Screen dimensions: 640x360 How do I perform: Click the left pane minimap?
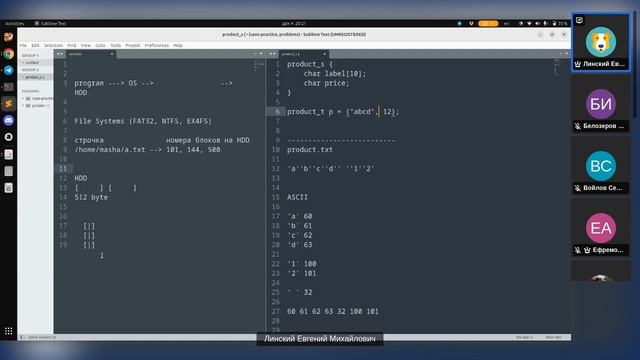(259, 65)
